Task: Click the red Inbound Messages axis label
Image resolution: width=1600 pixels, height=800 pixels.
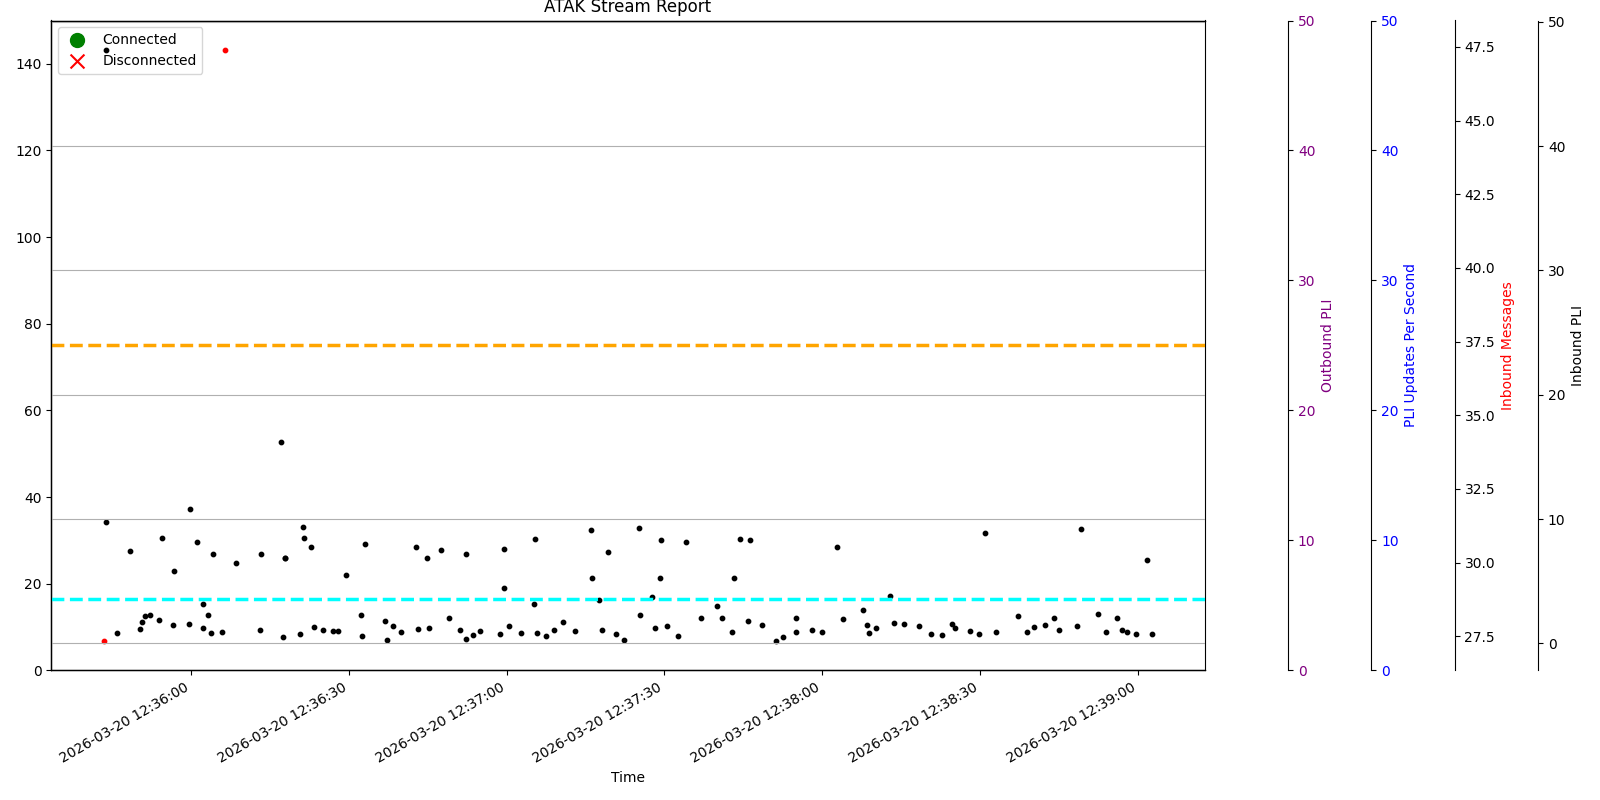Action: coord(1507,345)
